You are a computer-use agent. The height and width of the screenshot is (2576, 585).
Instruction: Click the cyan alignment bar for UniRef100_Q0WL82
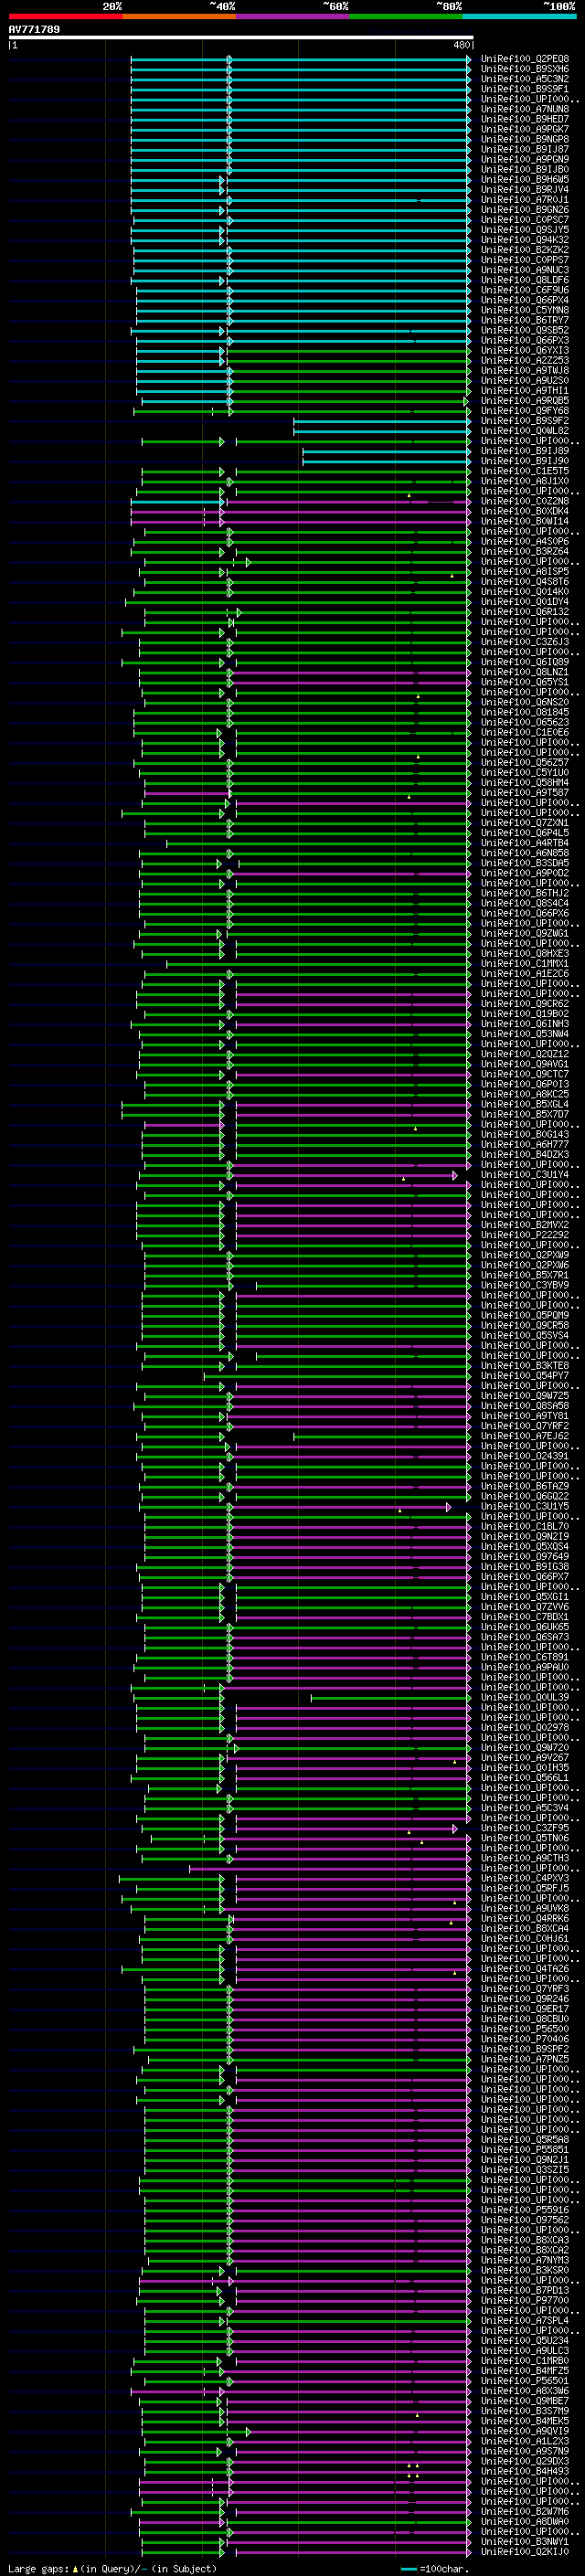coord(381,431)
